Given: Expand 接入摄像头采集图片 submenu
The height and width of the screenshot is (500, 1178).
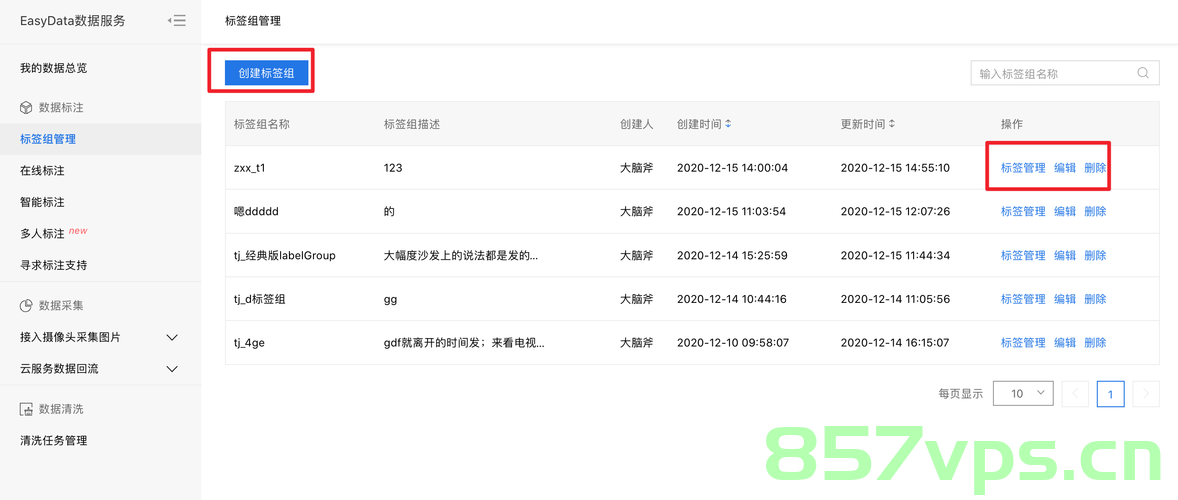Looking at the screenshot, I should click(x=172, y=338).
